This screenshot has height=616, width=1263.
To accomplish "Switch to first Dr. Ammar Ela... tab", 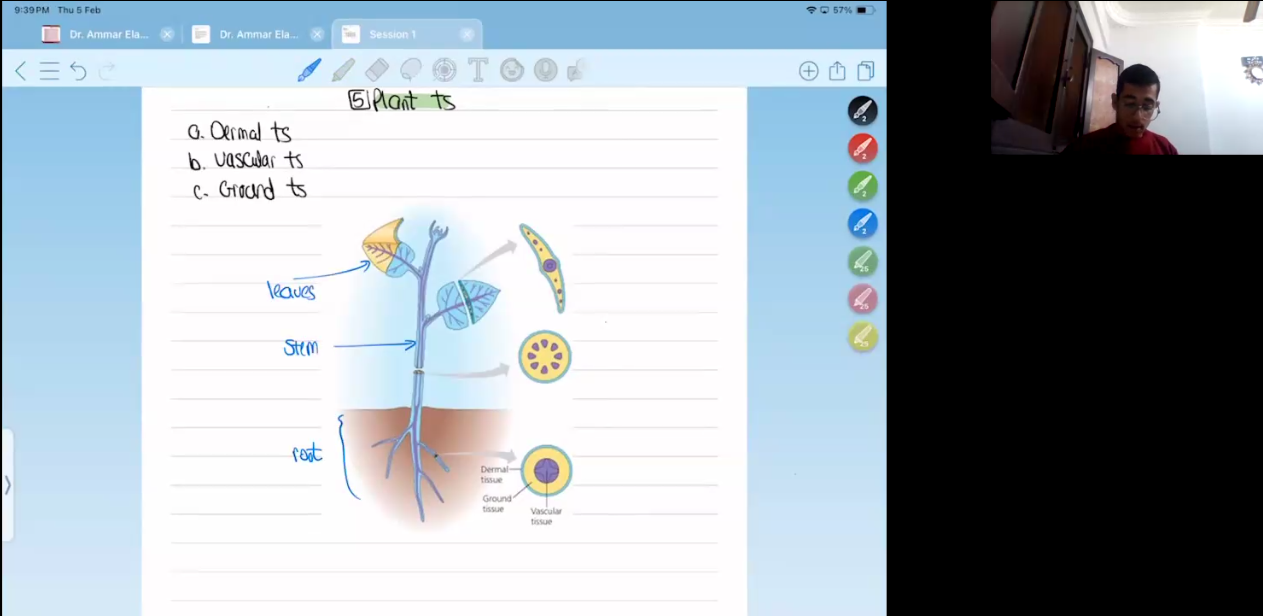I will tap(108, 34).
